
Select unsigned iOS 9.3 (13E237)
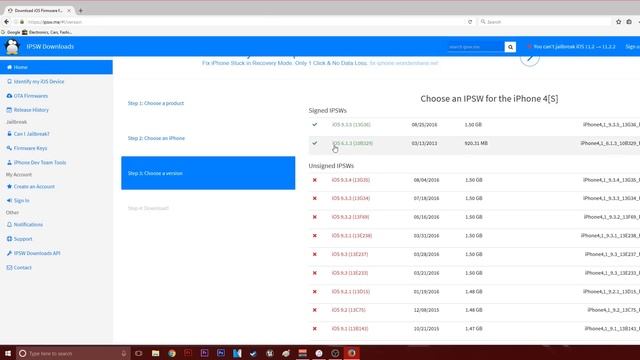(x=350, y=254)
